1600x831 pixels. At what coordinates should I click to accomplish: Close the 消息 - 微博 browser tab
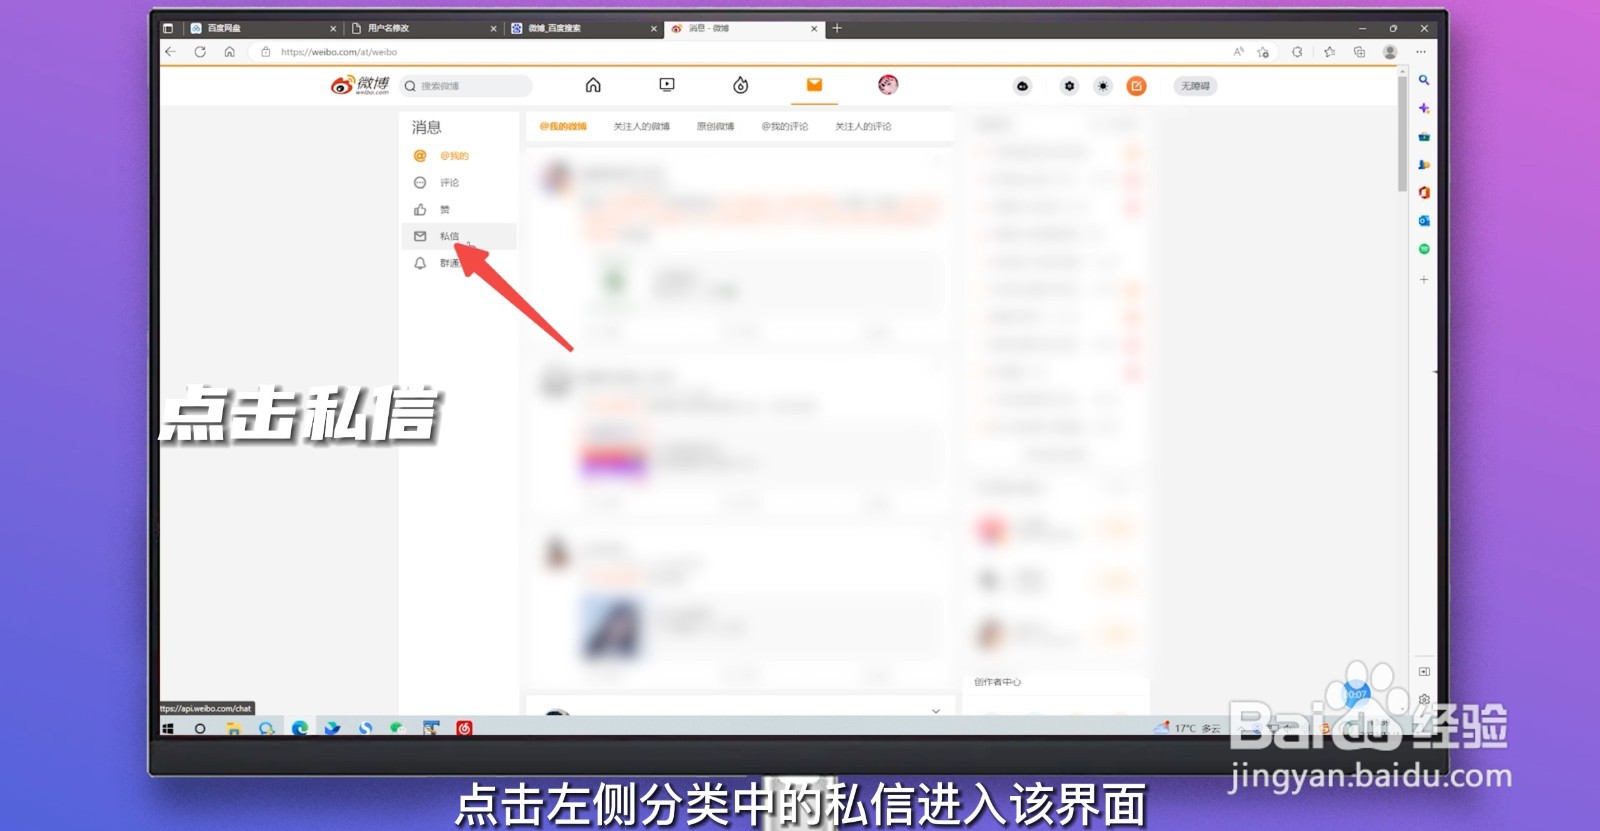tap(814, 29)
